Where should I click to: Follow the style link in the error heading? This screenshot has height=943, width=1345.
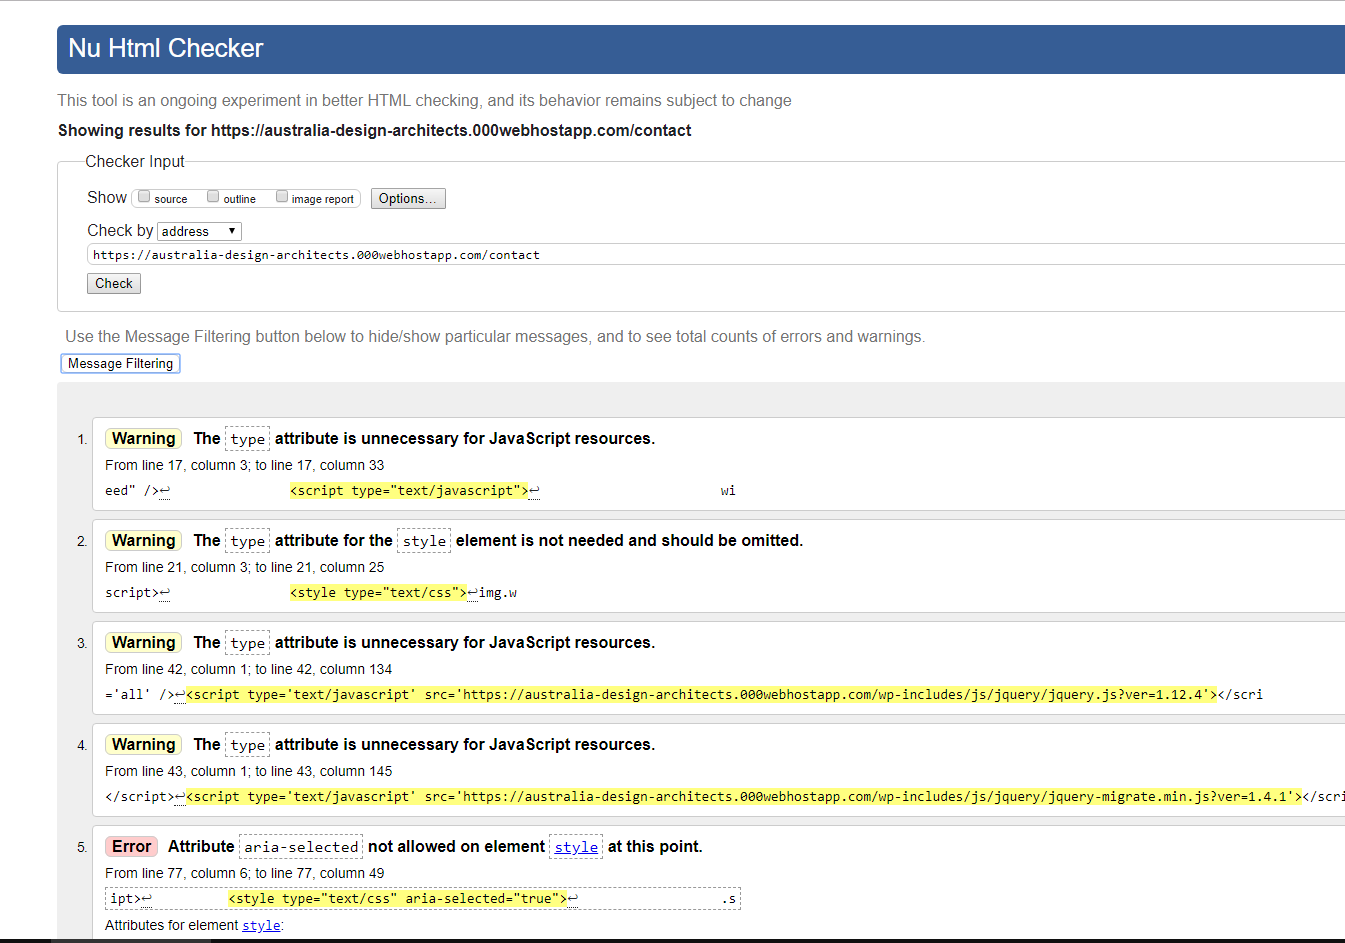click(x=576, y=847)
